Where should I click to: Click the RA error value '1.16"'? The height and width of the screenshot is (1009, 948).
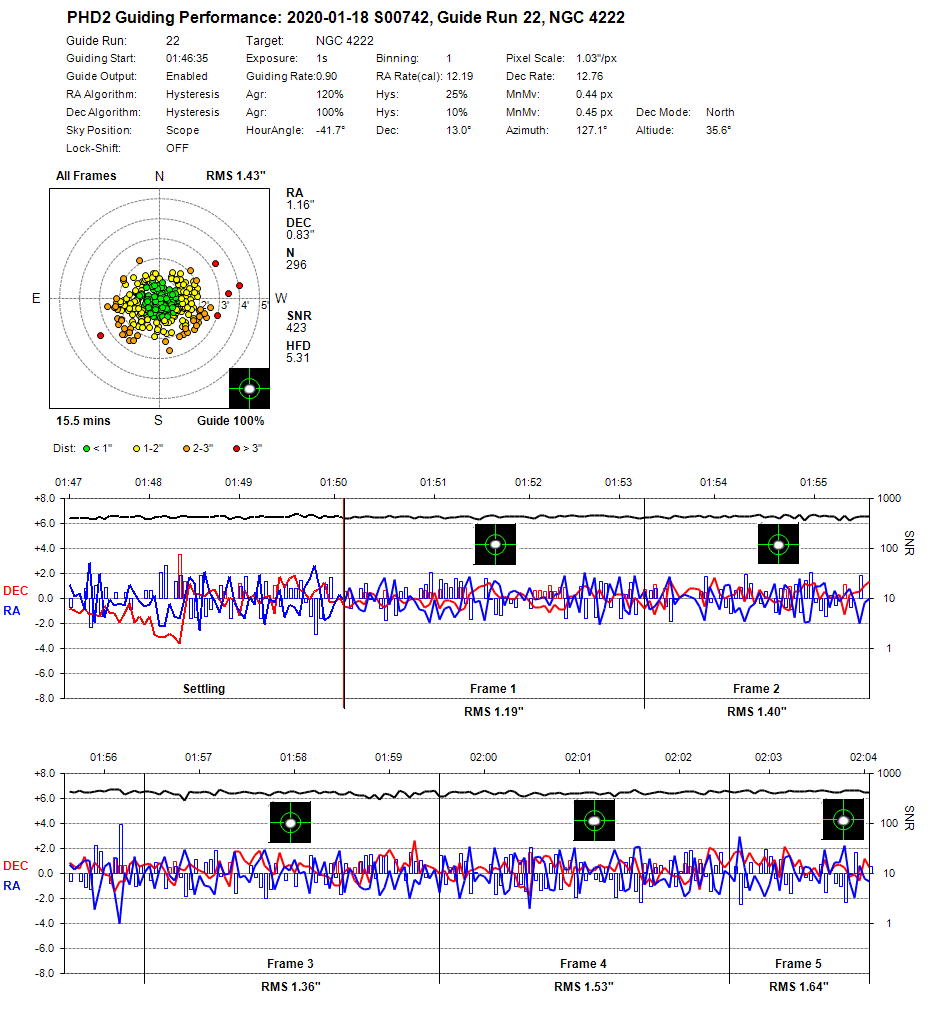point(300,205)
